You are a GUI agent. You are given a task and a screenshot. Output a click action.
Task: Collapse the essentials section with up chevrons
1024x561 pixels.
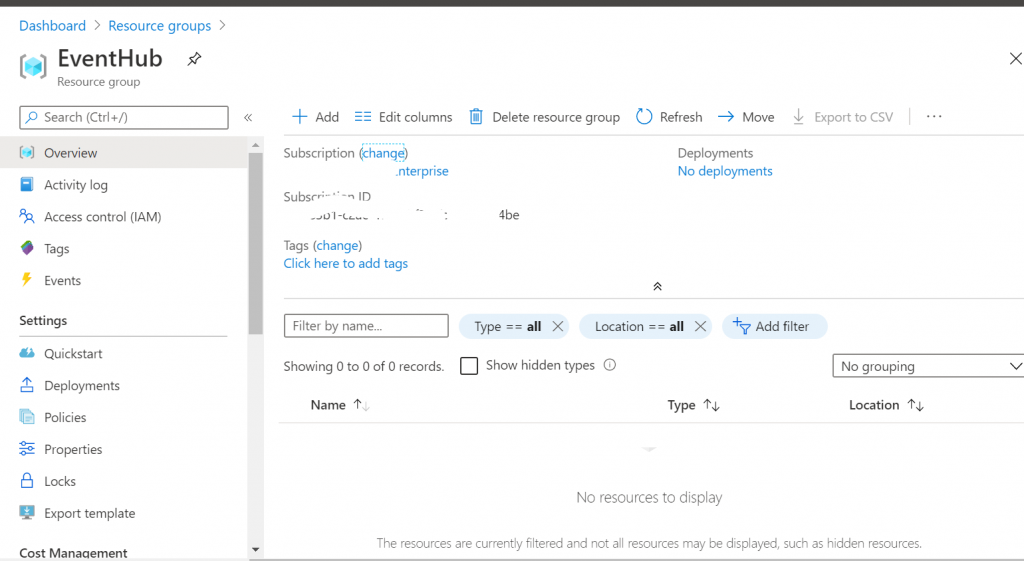(658, 287)
